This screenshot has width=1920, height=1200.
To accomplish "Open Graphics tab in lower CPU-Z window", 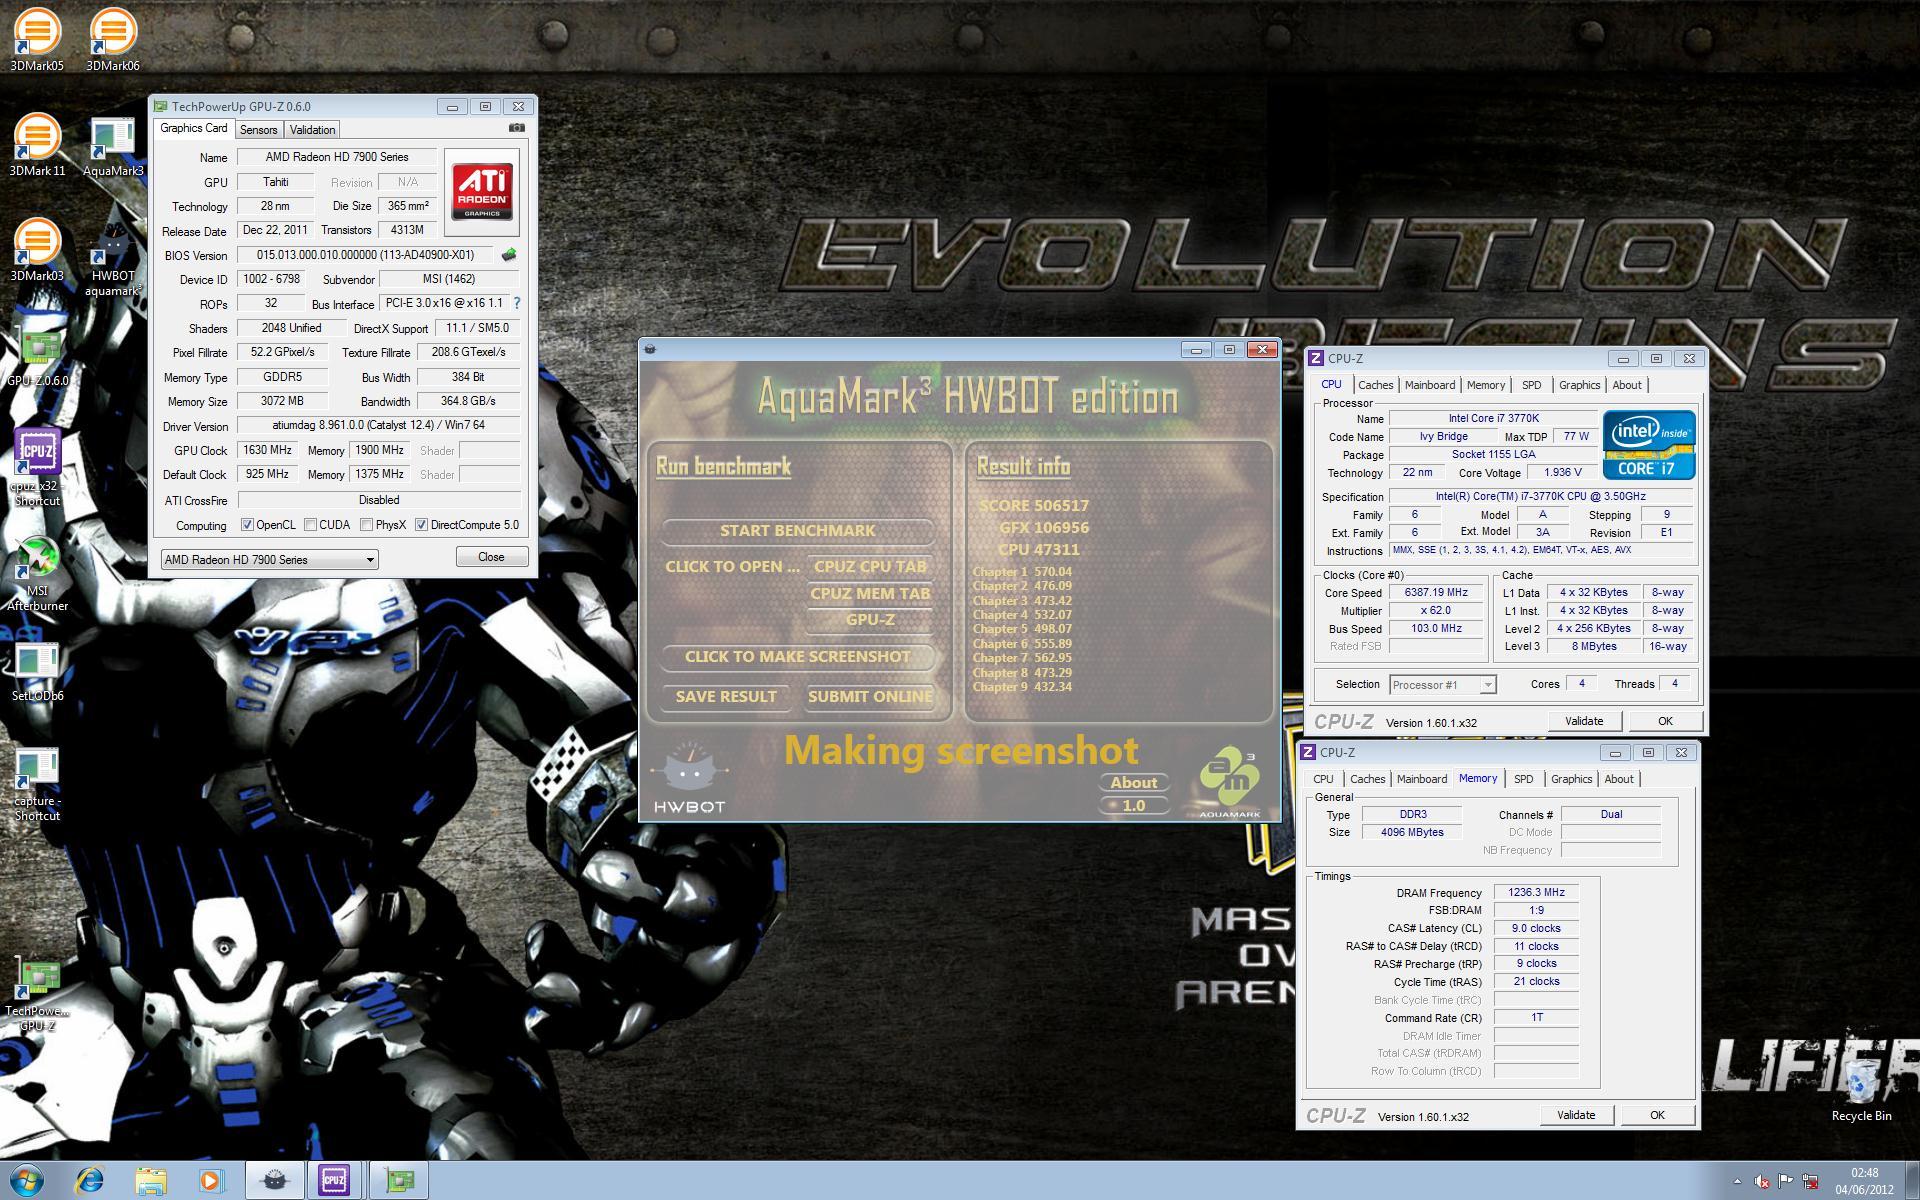I will tap(1571, 779).
